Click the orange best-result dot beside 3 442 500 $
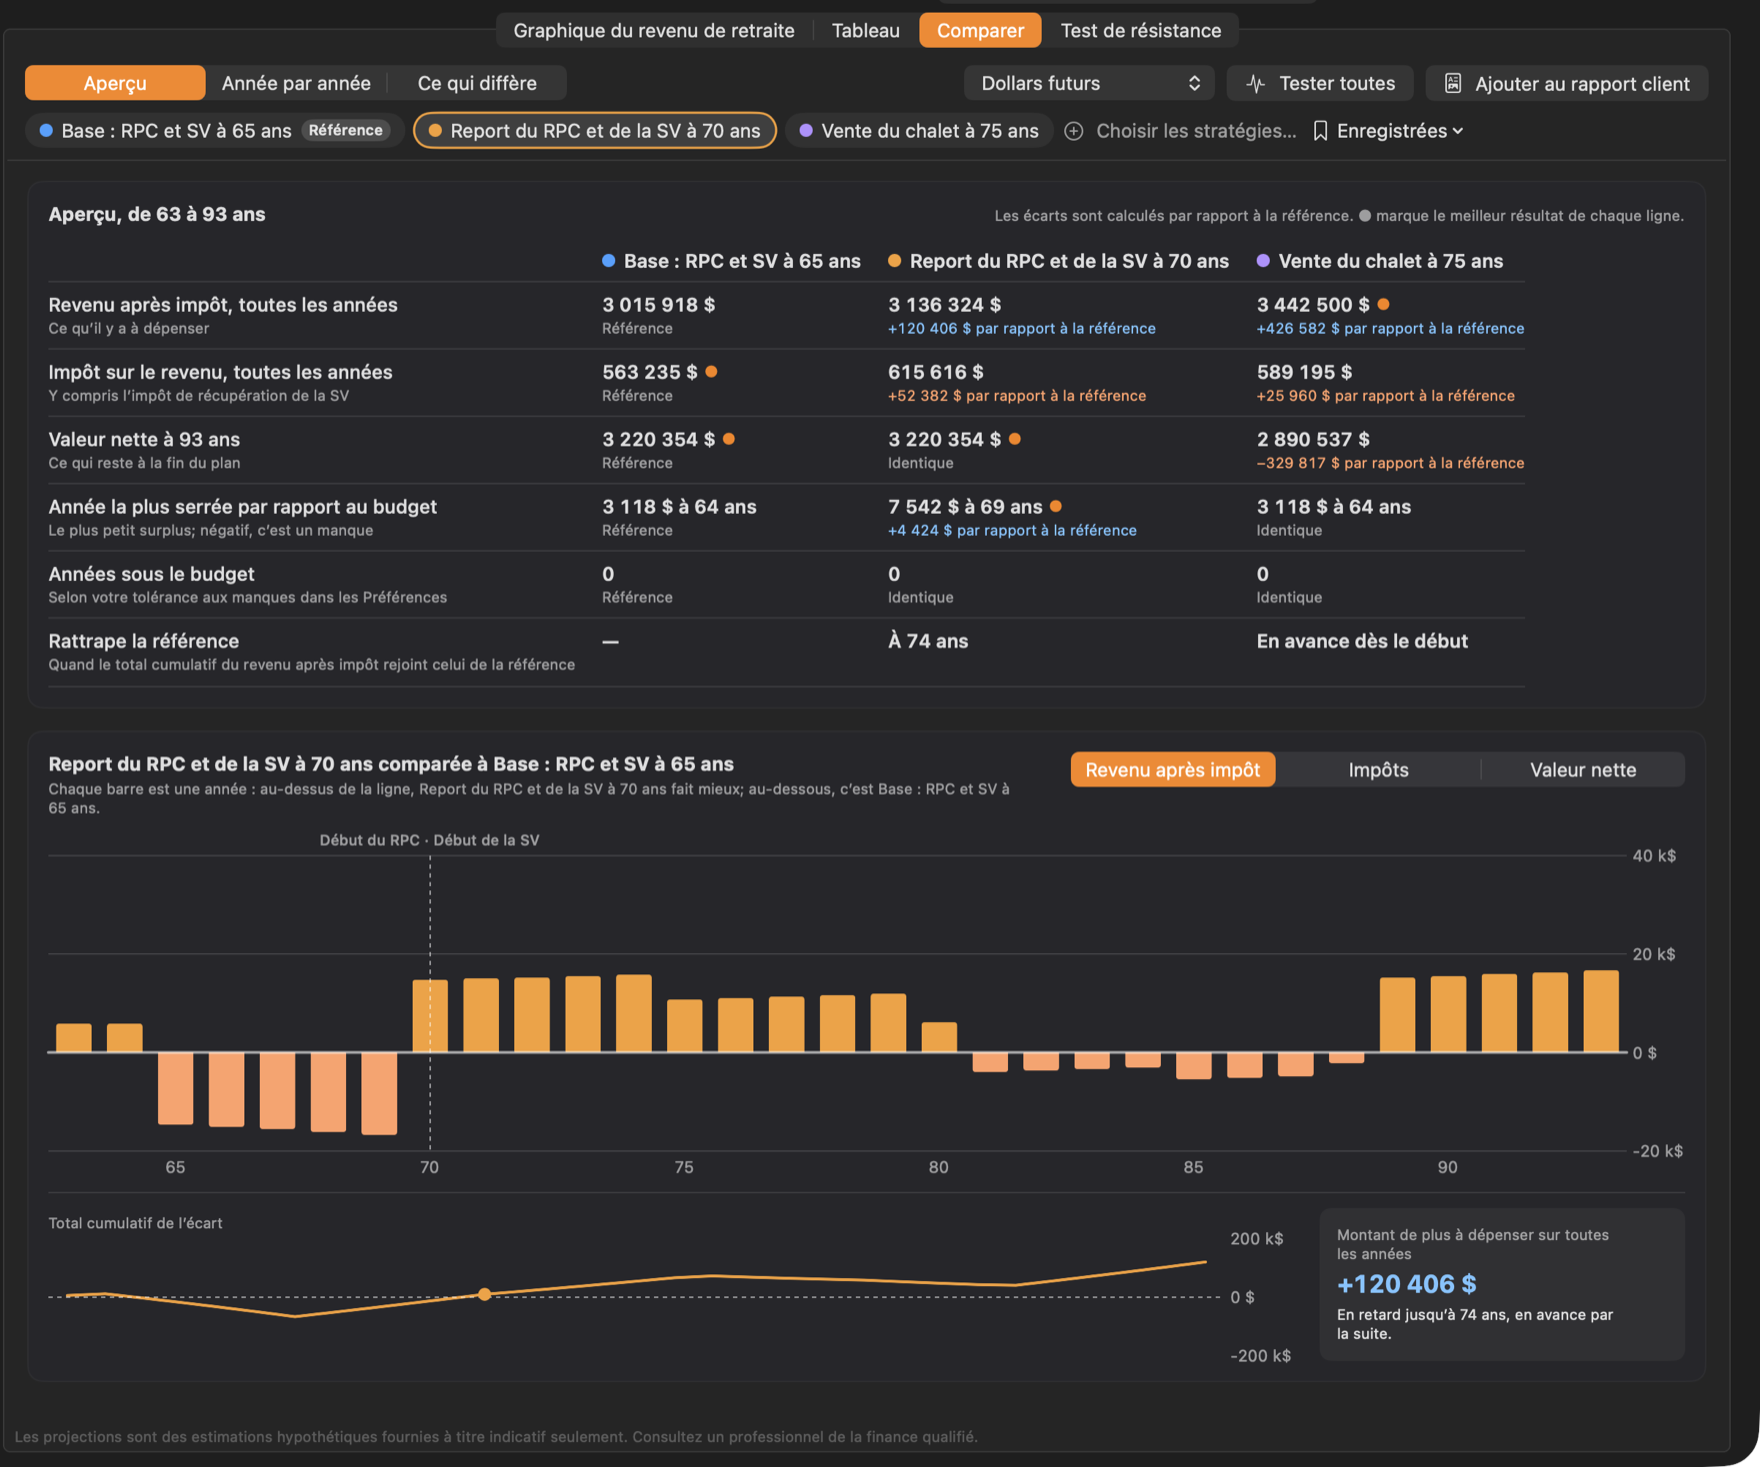The height and width of the screenshot is (1467, 1760). (1383, 304)
